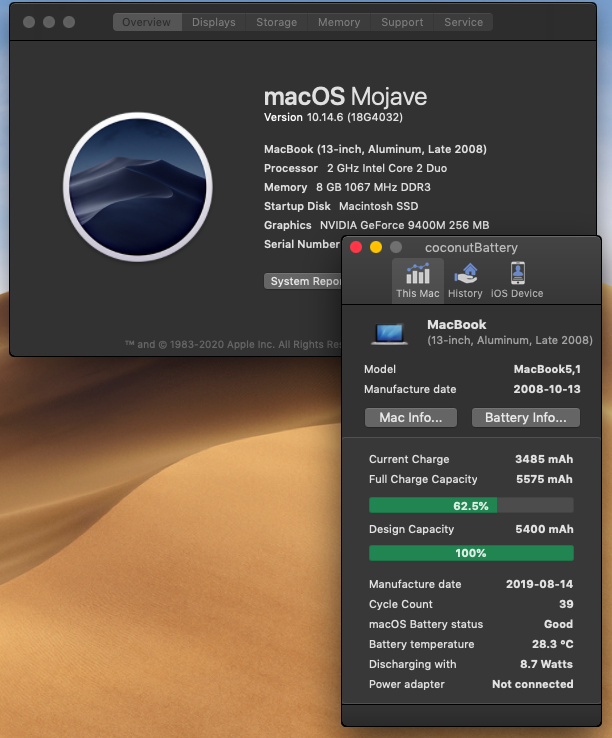Click the Apple copyright notice text

coord(234,344)
